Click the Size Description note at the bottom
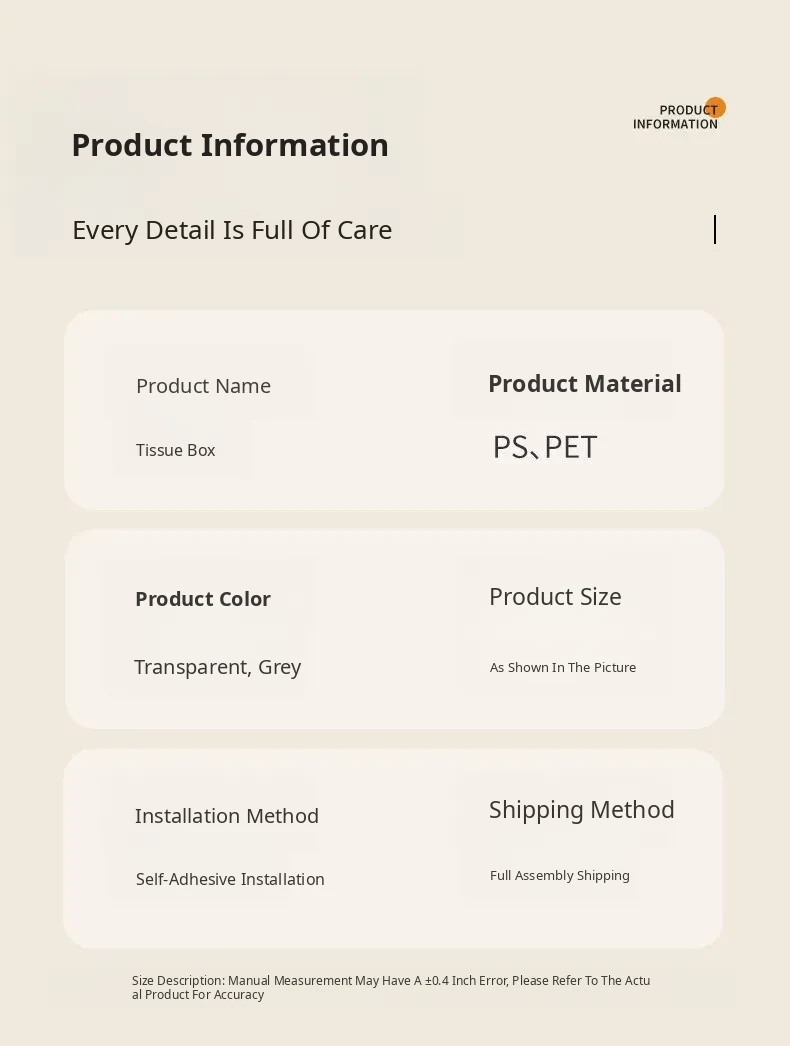The width and height of the screenshot is (790, 1046). [x=391, y=987]
